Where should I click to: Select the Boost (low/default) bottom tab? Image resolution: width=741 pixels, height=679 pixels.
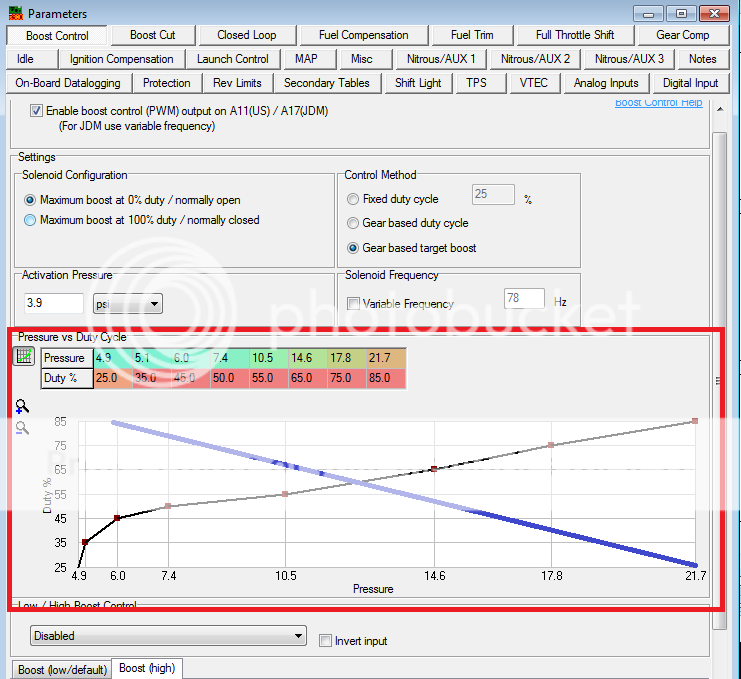pyautogui.click(x=62, y=669)
